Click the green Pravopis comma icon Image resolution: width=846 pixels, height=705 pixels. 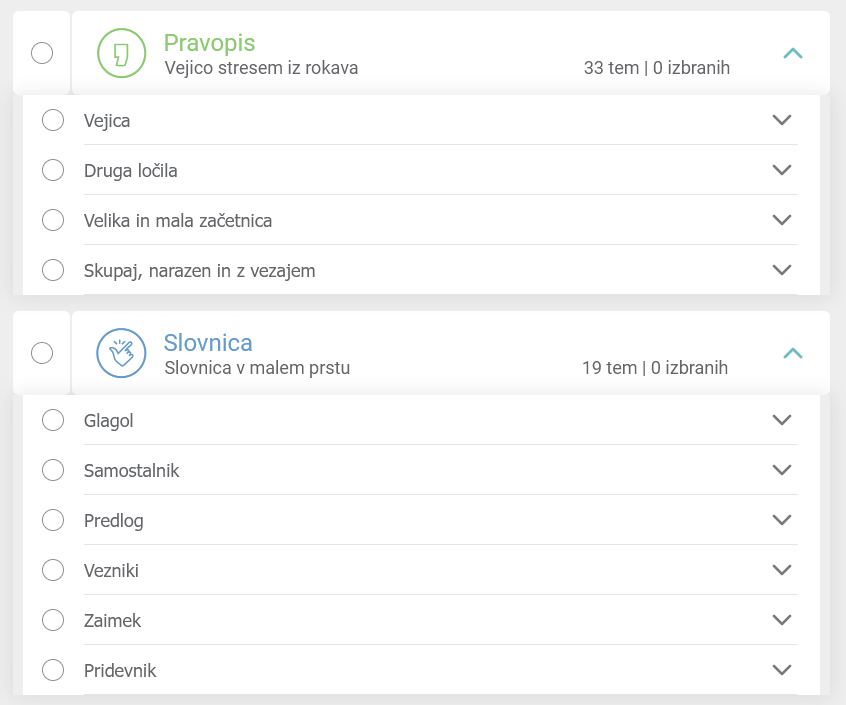click(x=122, y=53)
